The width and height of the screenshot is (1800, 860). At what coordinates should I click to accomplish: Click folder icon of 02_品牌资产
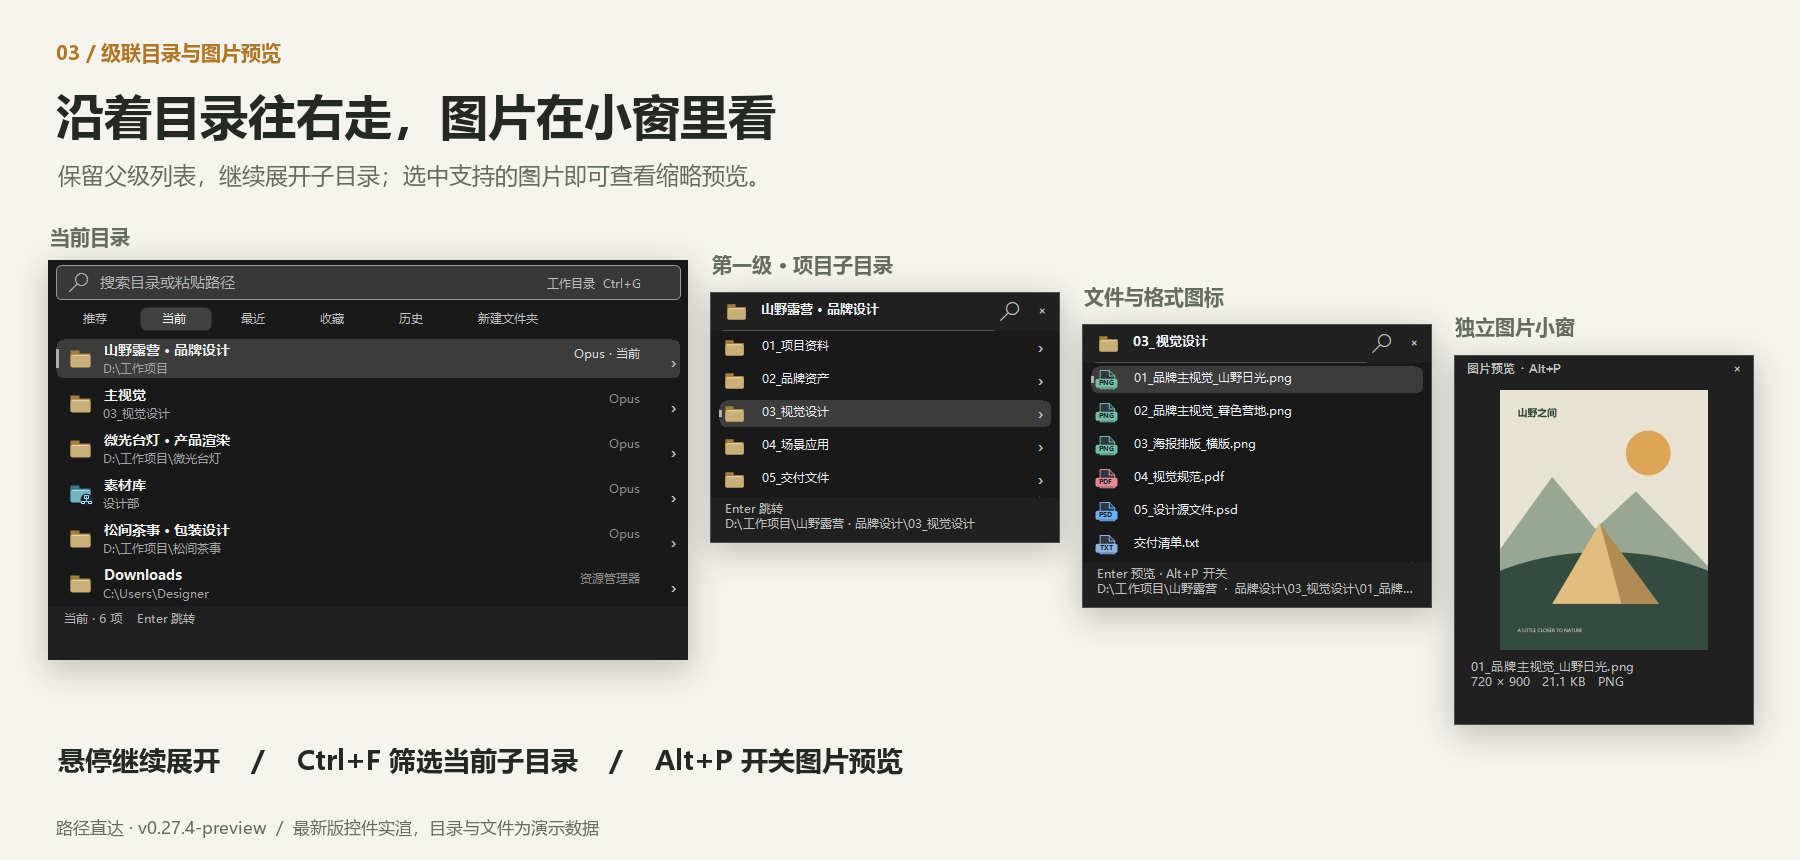(x=735, y=380)
